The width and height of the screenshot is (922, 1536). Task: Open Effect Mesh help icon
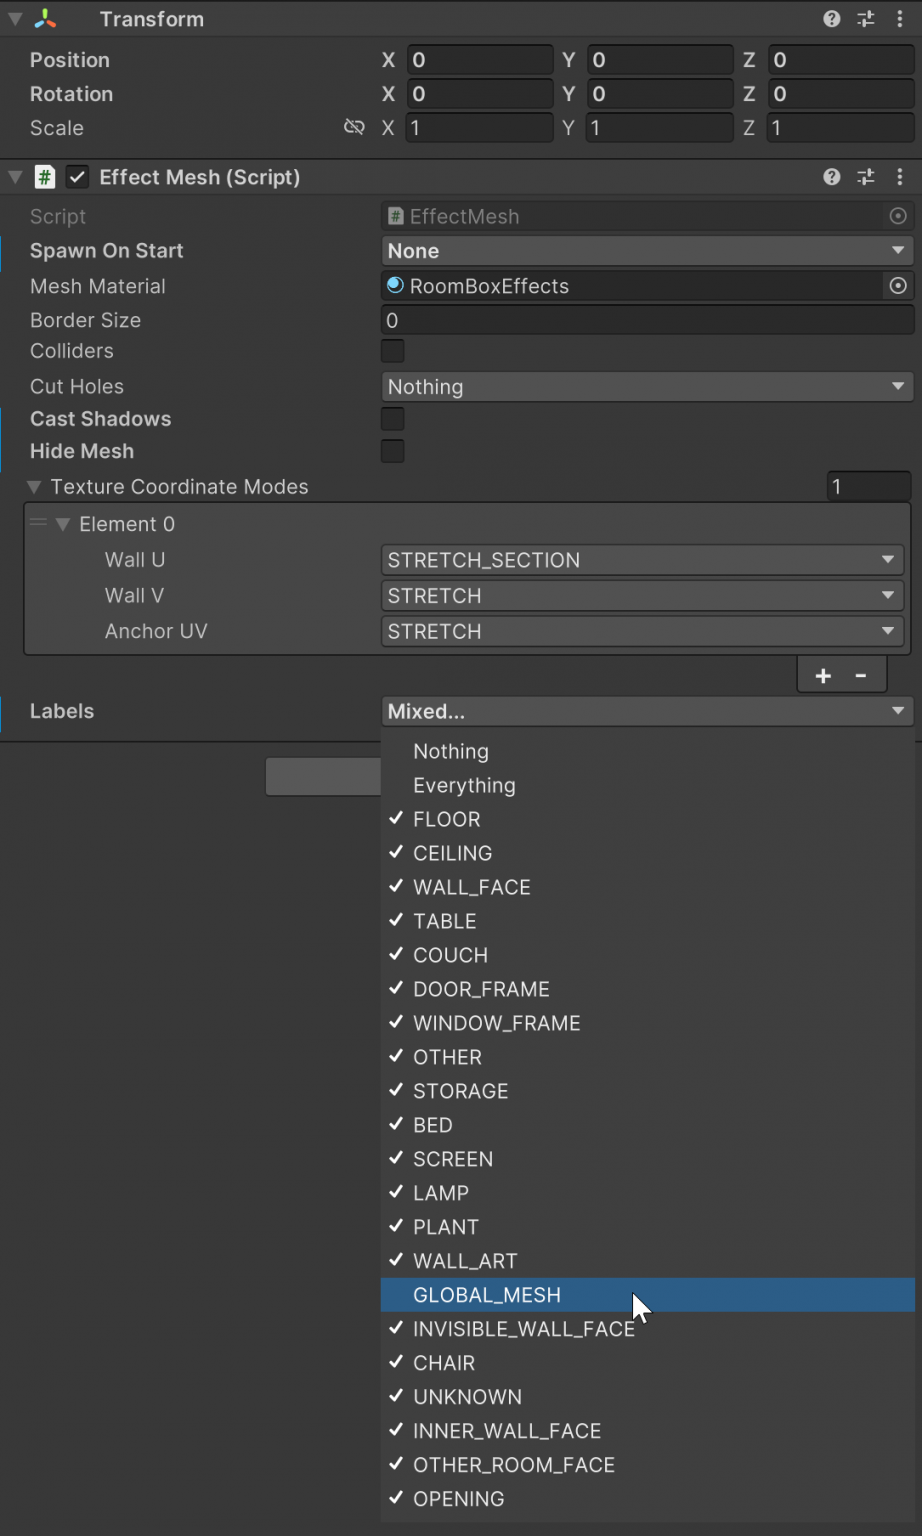point(831,177)
